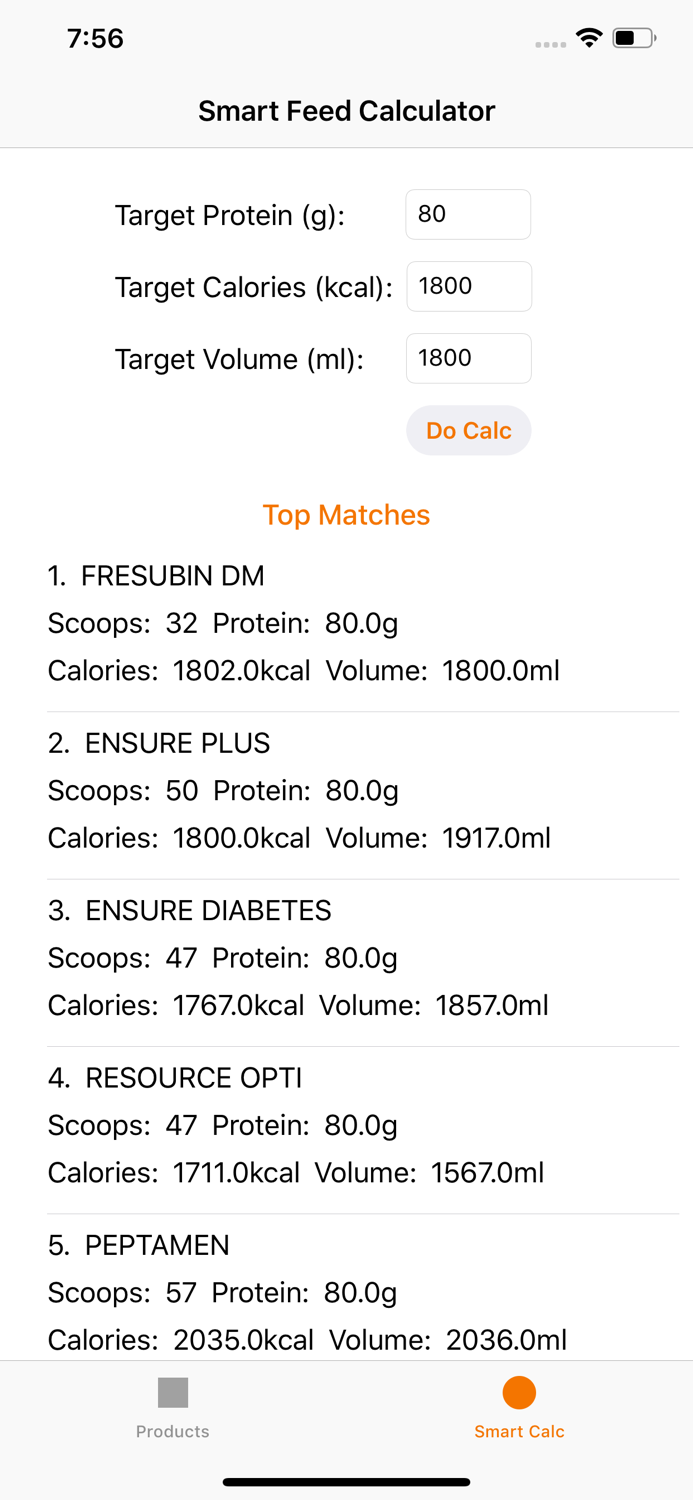This screenshot has width=693, height=1500.
Task: Select the Target Calories input field
Action: 468,286
